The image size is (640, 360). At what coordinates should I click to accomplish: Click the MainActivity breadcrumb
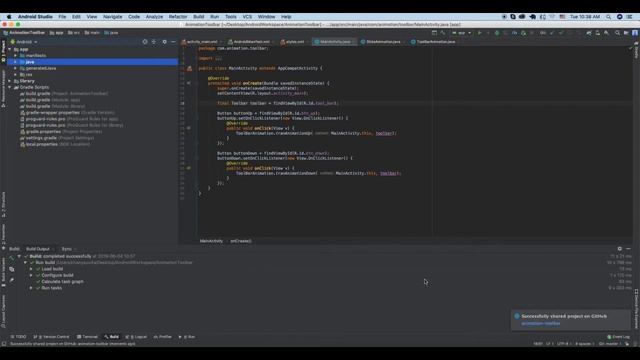(x=211, y=241)
